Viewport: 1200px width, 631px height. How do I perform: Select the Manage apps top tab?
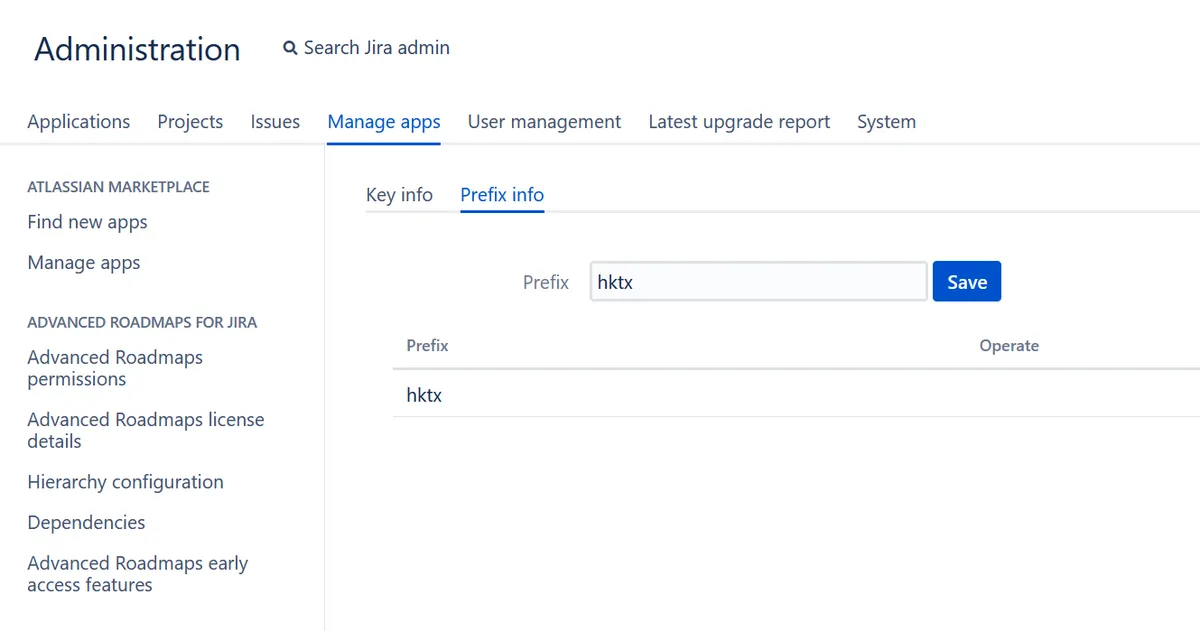click(x=384, y=122)
